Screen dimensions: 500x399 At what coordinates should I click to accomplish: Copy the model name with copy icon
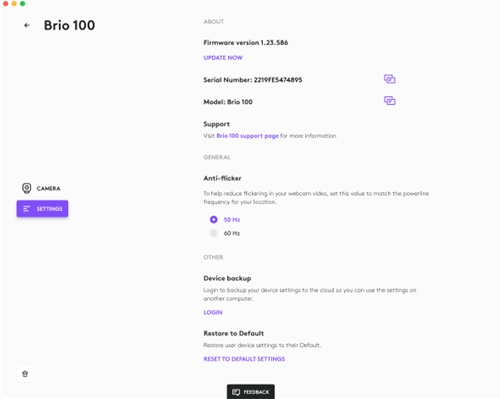(389, 101)
